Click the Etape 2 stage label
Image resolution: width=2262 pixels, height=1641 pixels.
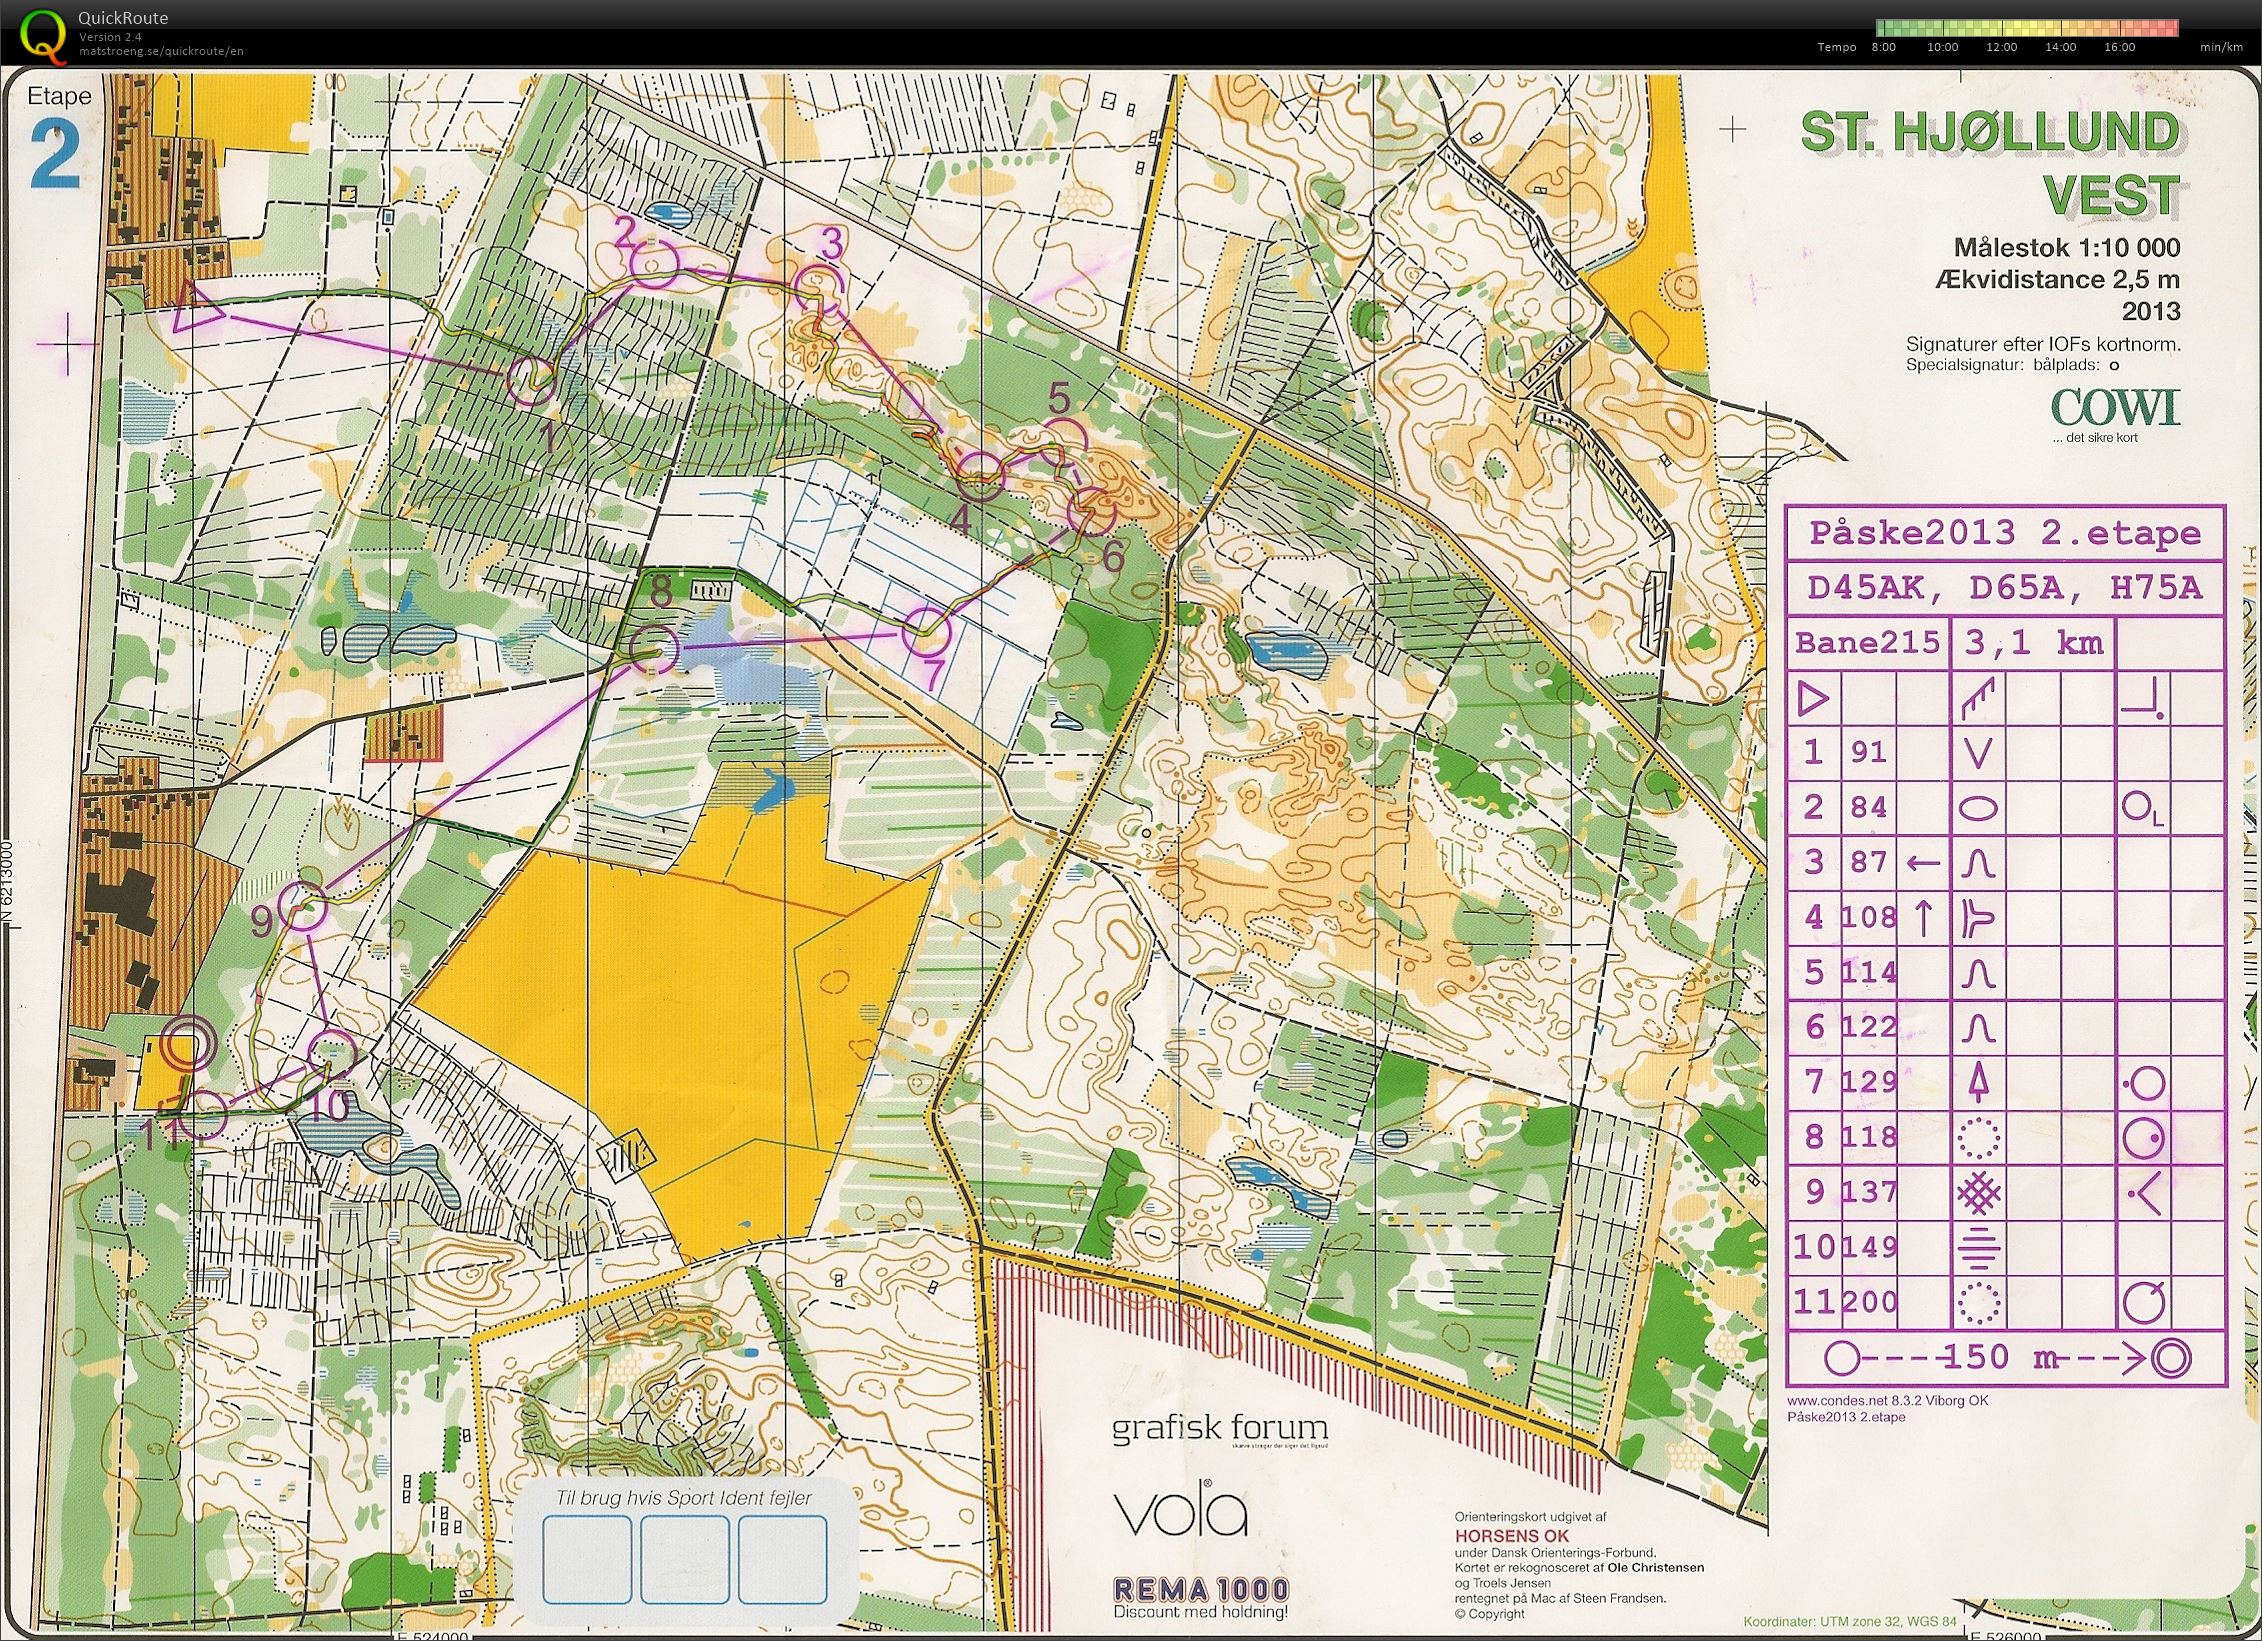point(58,139)
